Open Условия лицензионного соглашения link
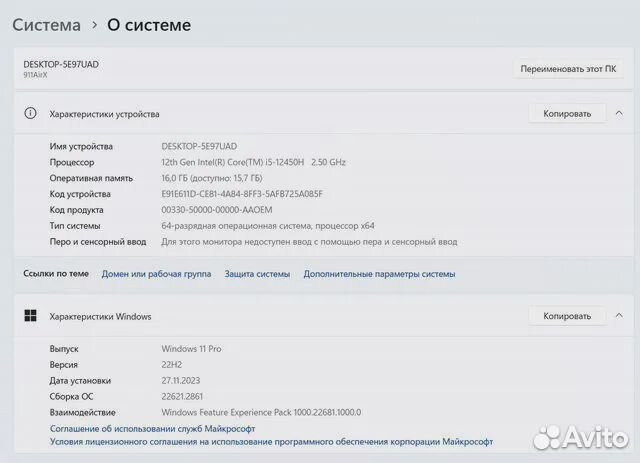The height and width of the screenshot is (463, 640). (271, 442)
